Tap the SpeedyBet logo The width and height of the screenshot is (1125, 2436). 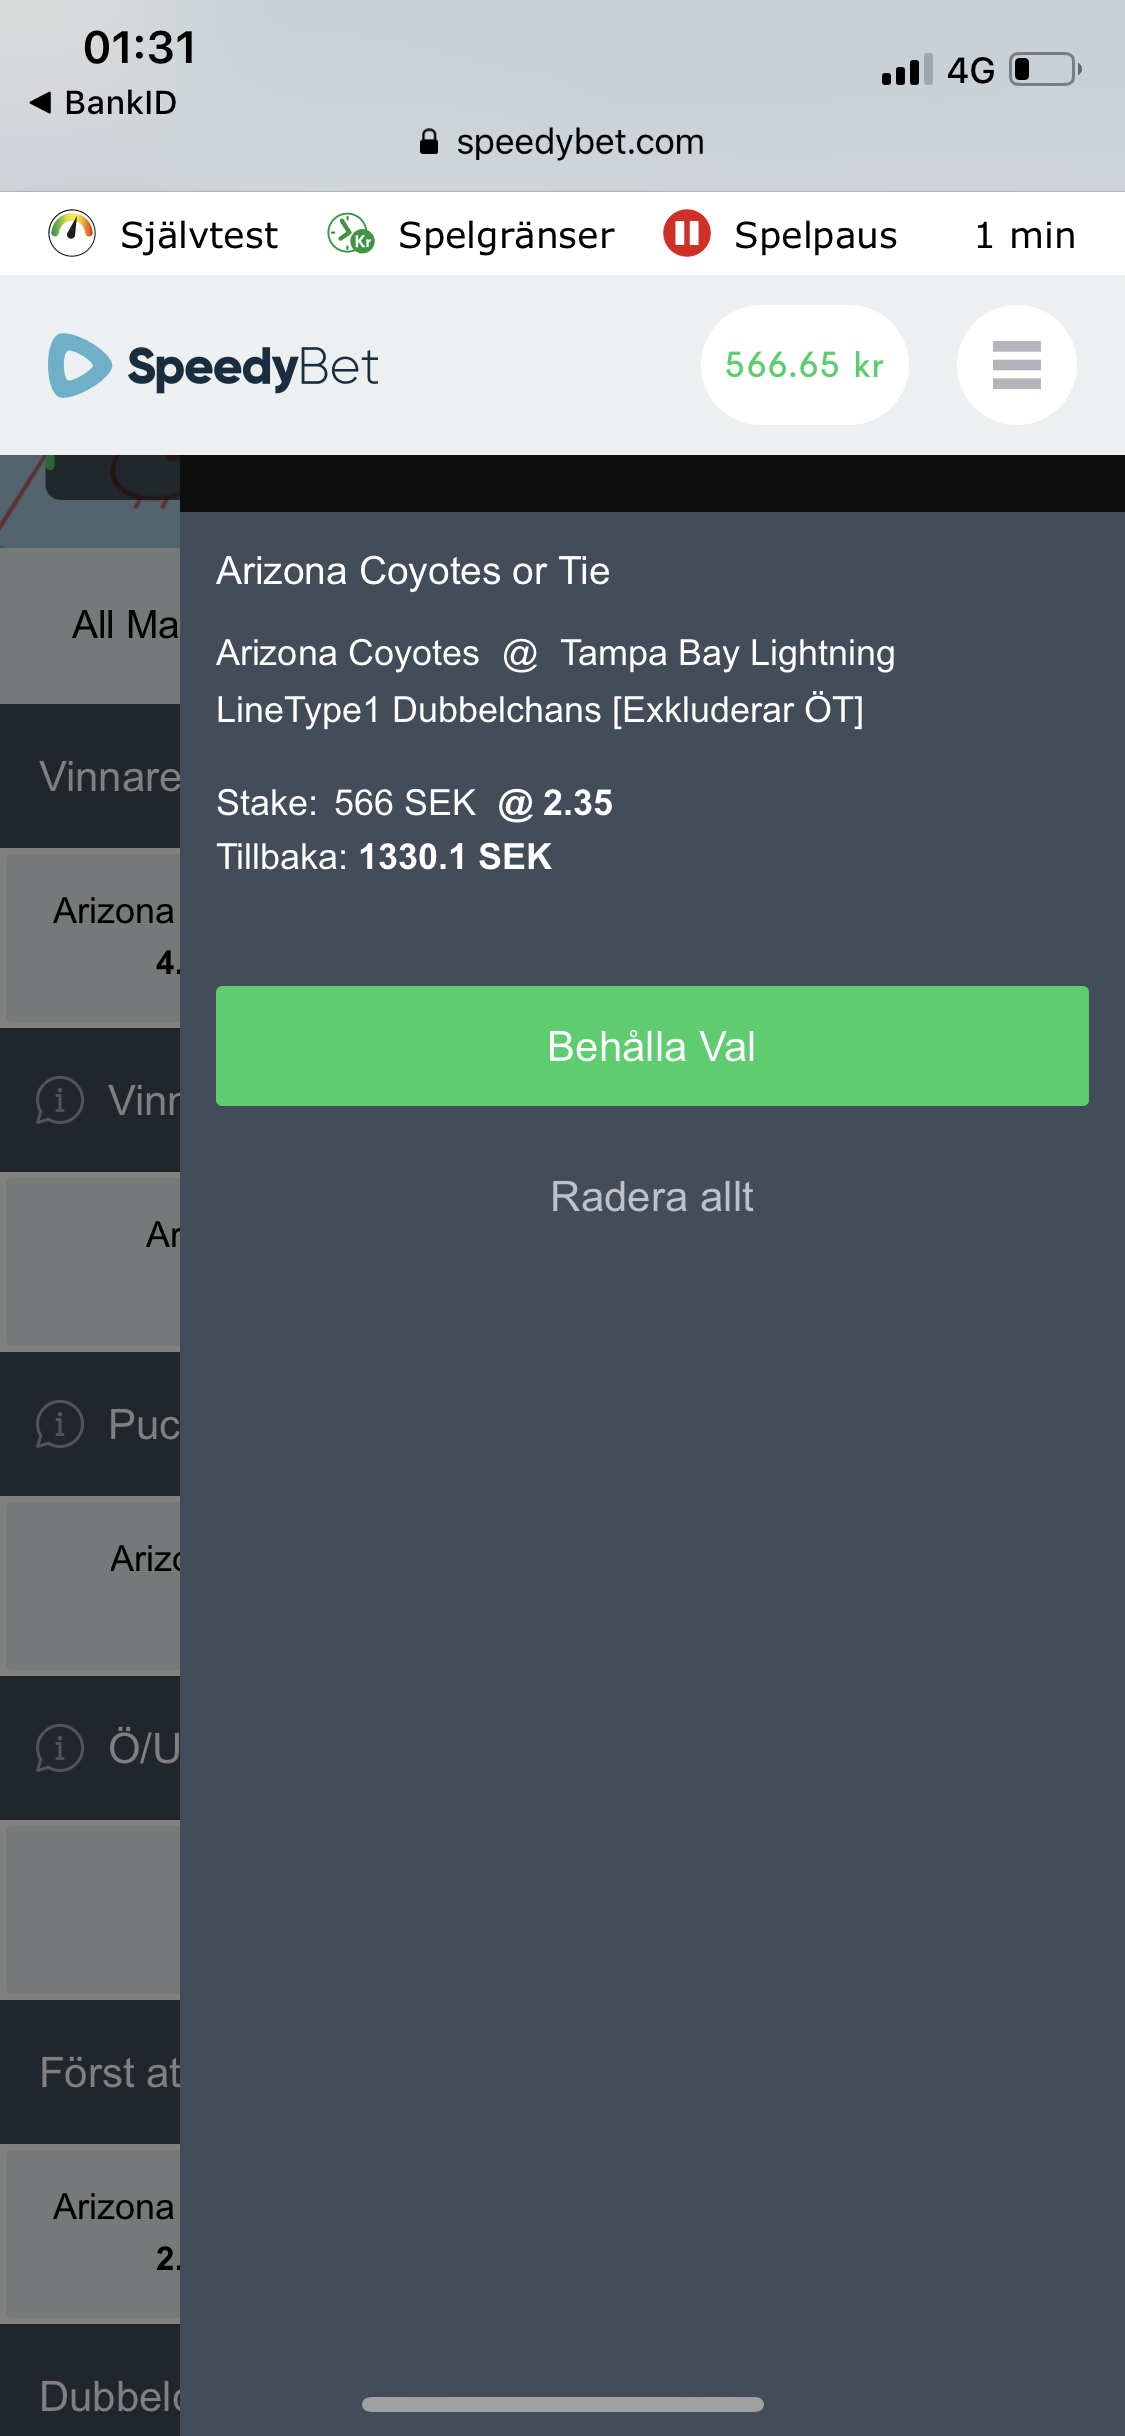pos(214,366)
